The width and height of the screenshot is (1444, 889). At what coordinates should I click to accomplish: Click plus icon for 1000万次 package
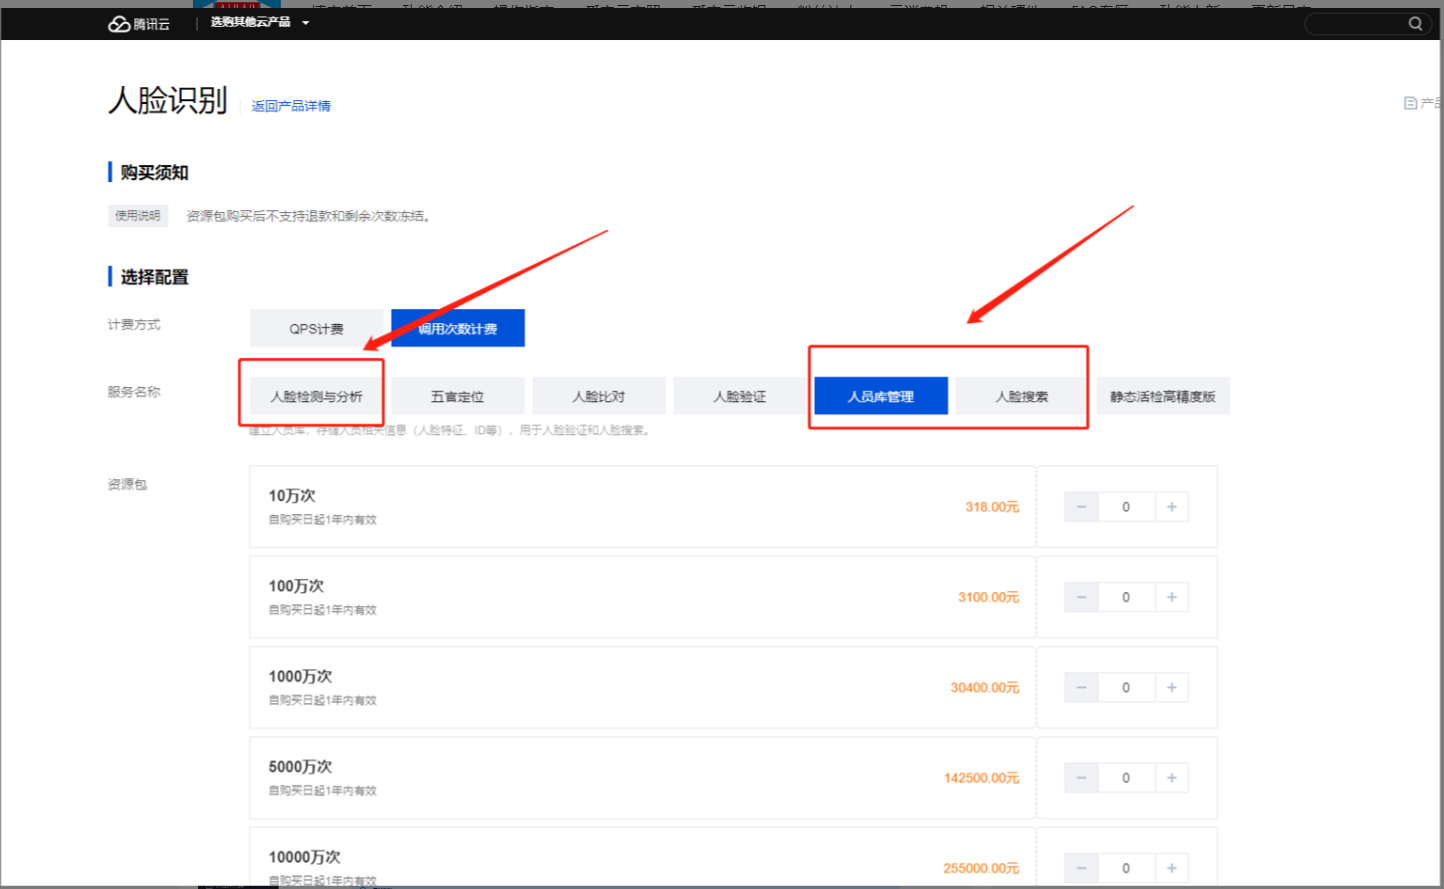pyautogui.click(x=1171, y=688)
